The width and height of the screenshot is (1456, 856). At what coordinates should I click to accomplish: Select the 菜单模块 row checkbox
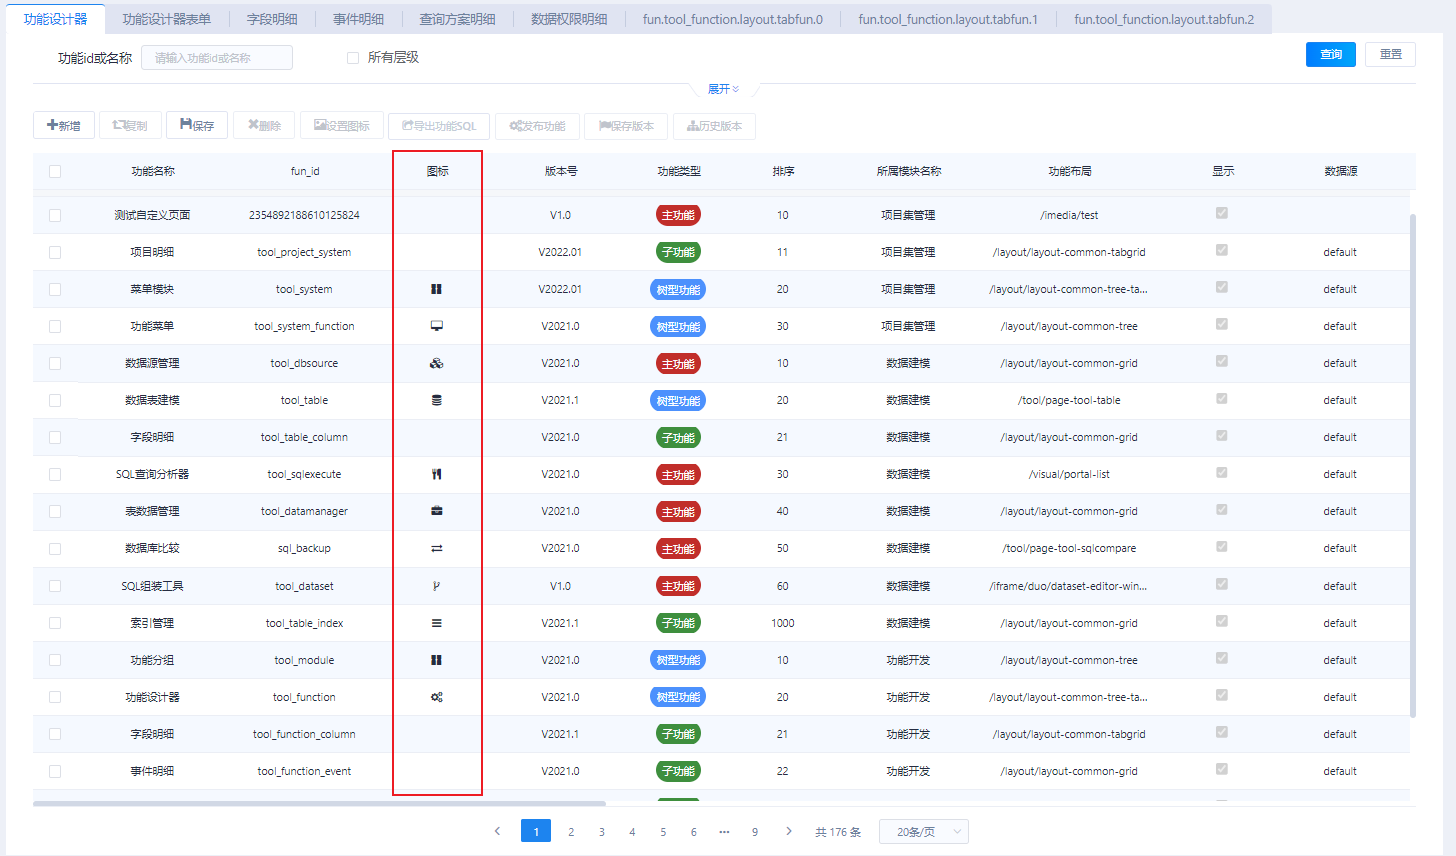tap(55, 289)
